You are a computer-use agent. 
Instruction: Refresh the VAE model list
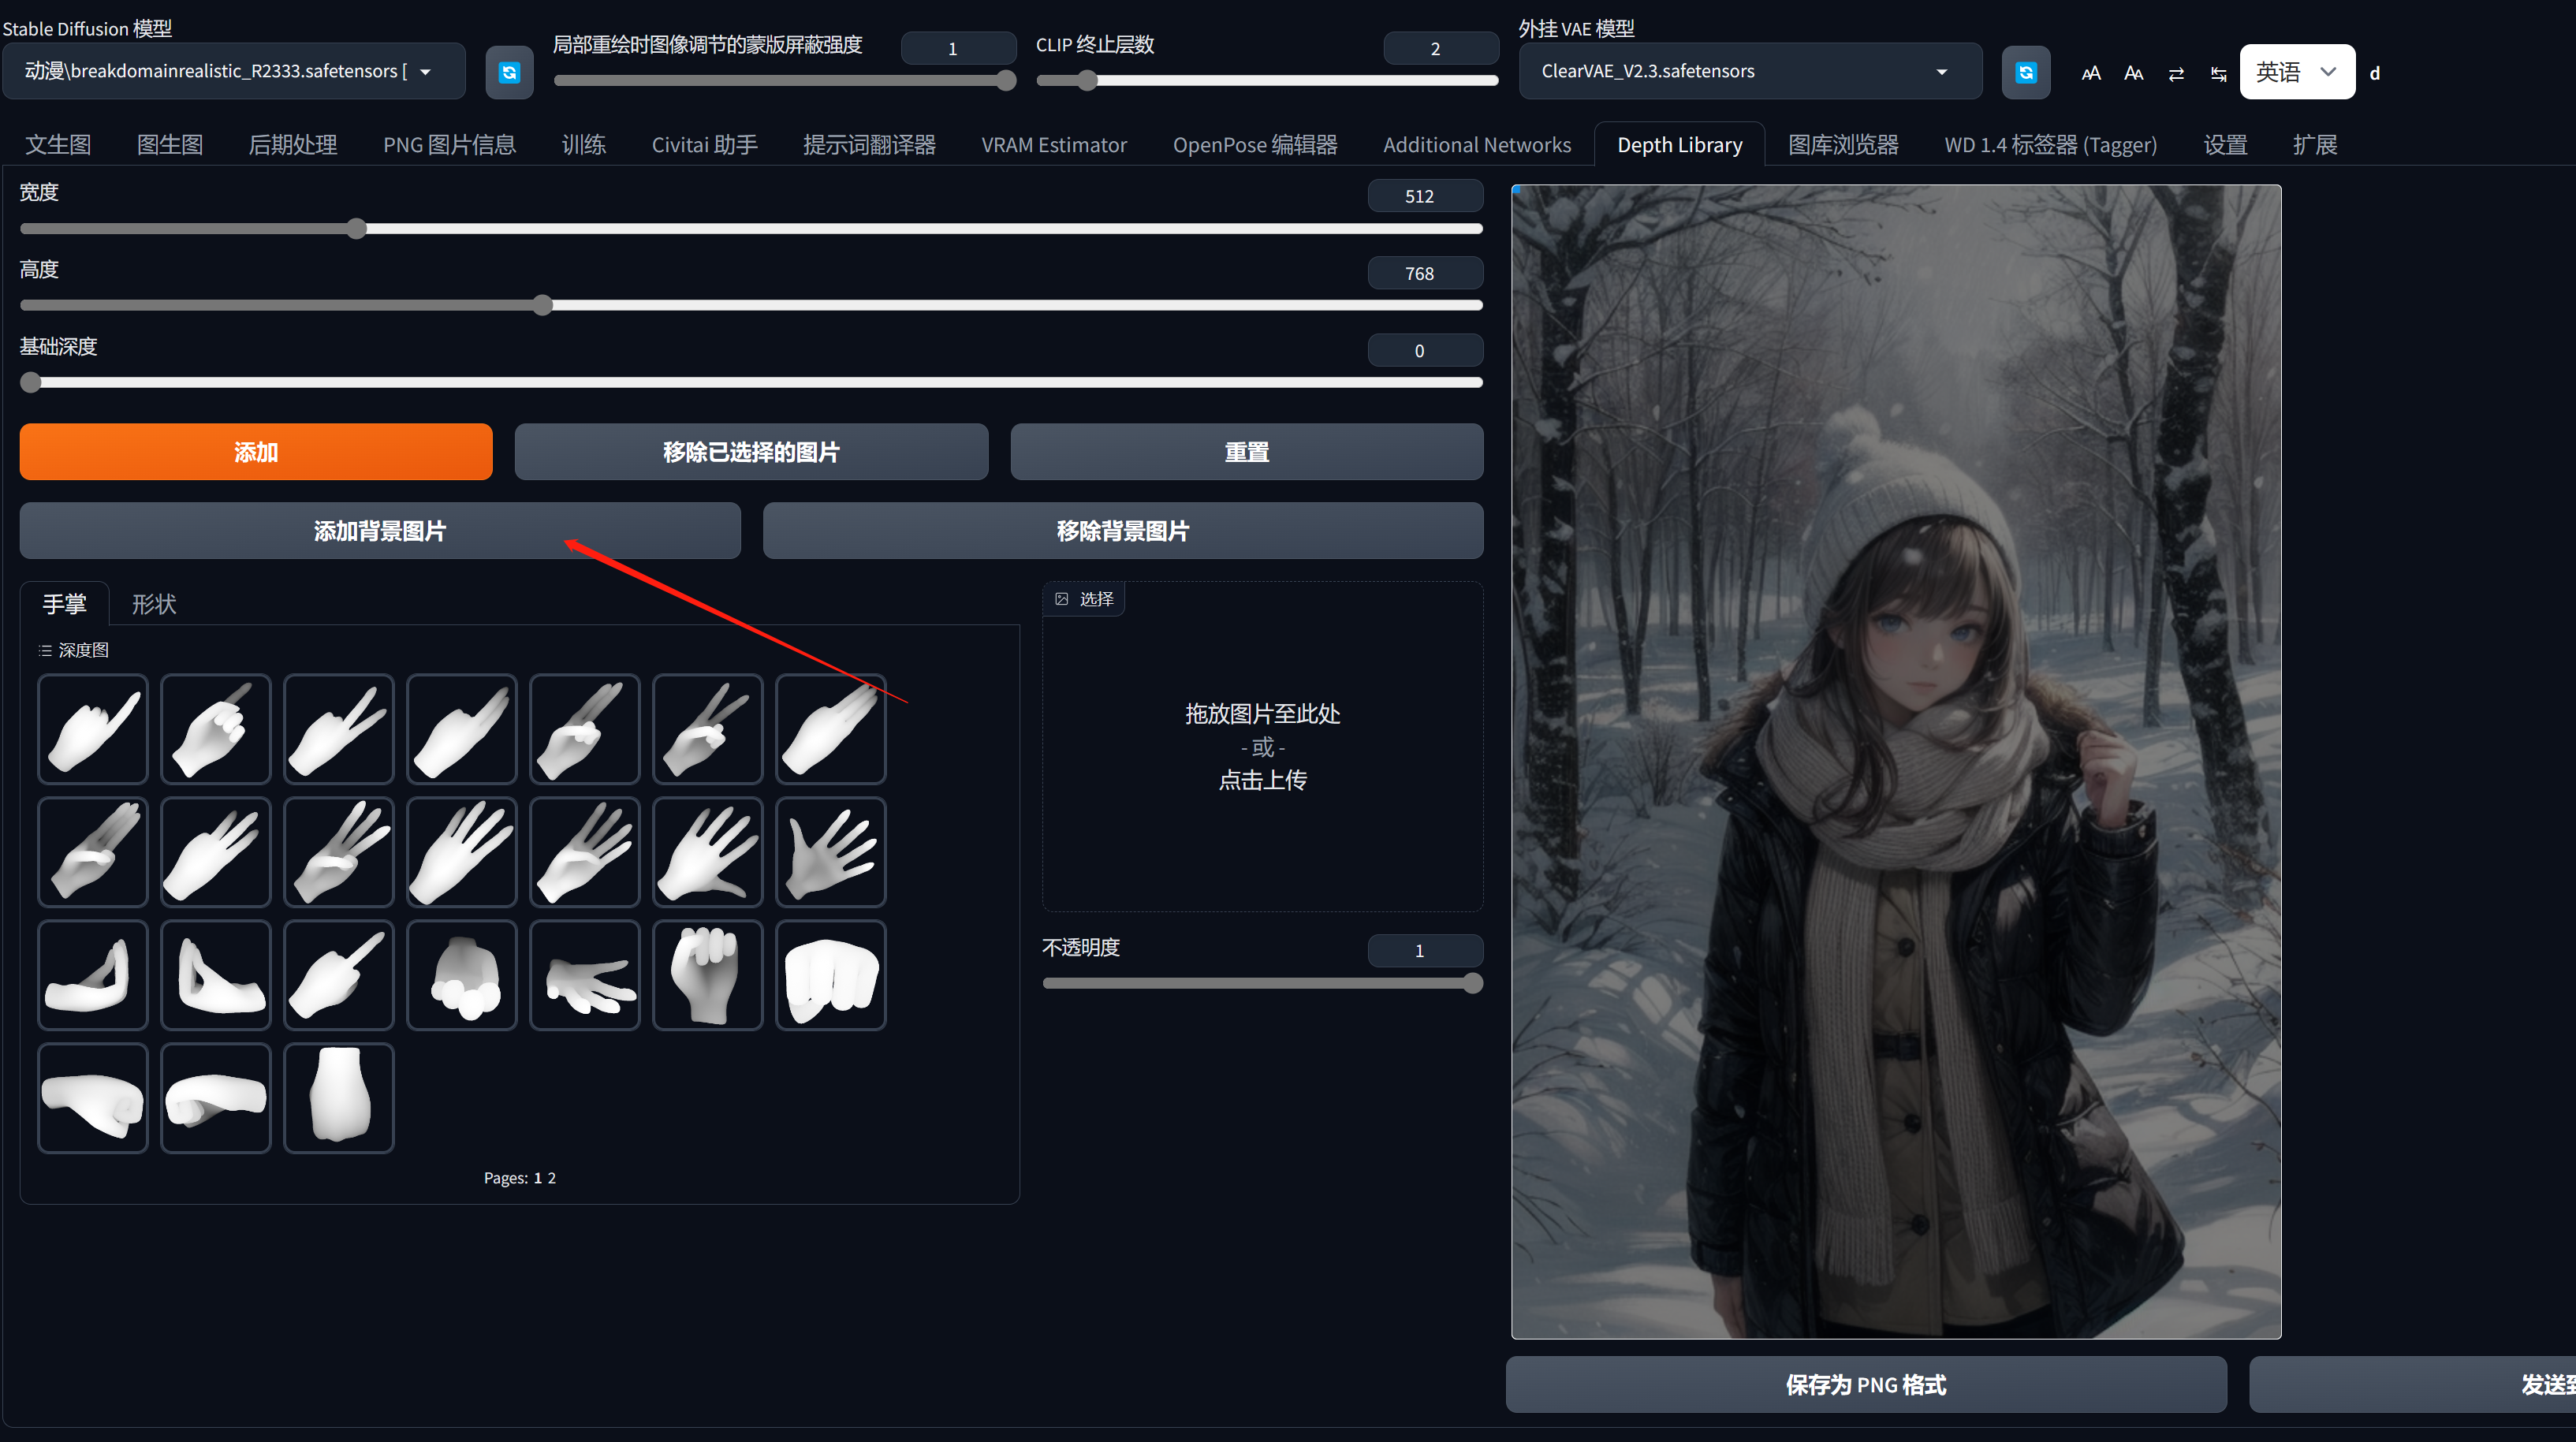click(x=2026, y=71)
